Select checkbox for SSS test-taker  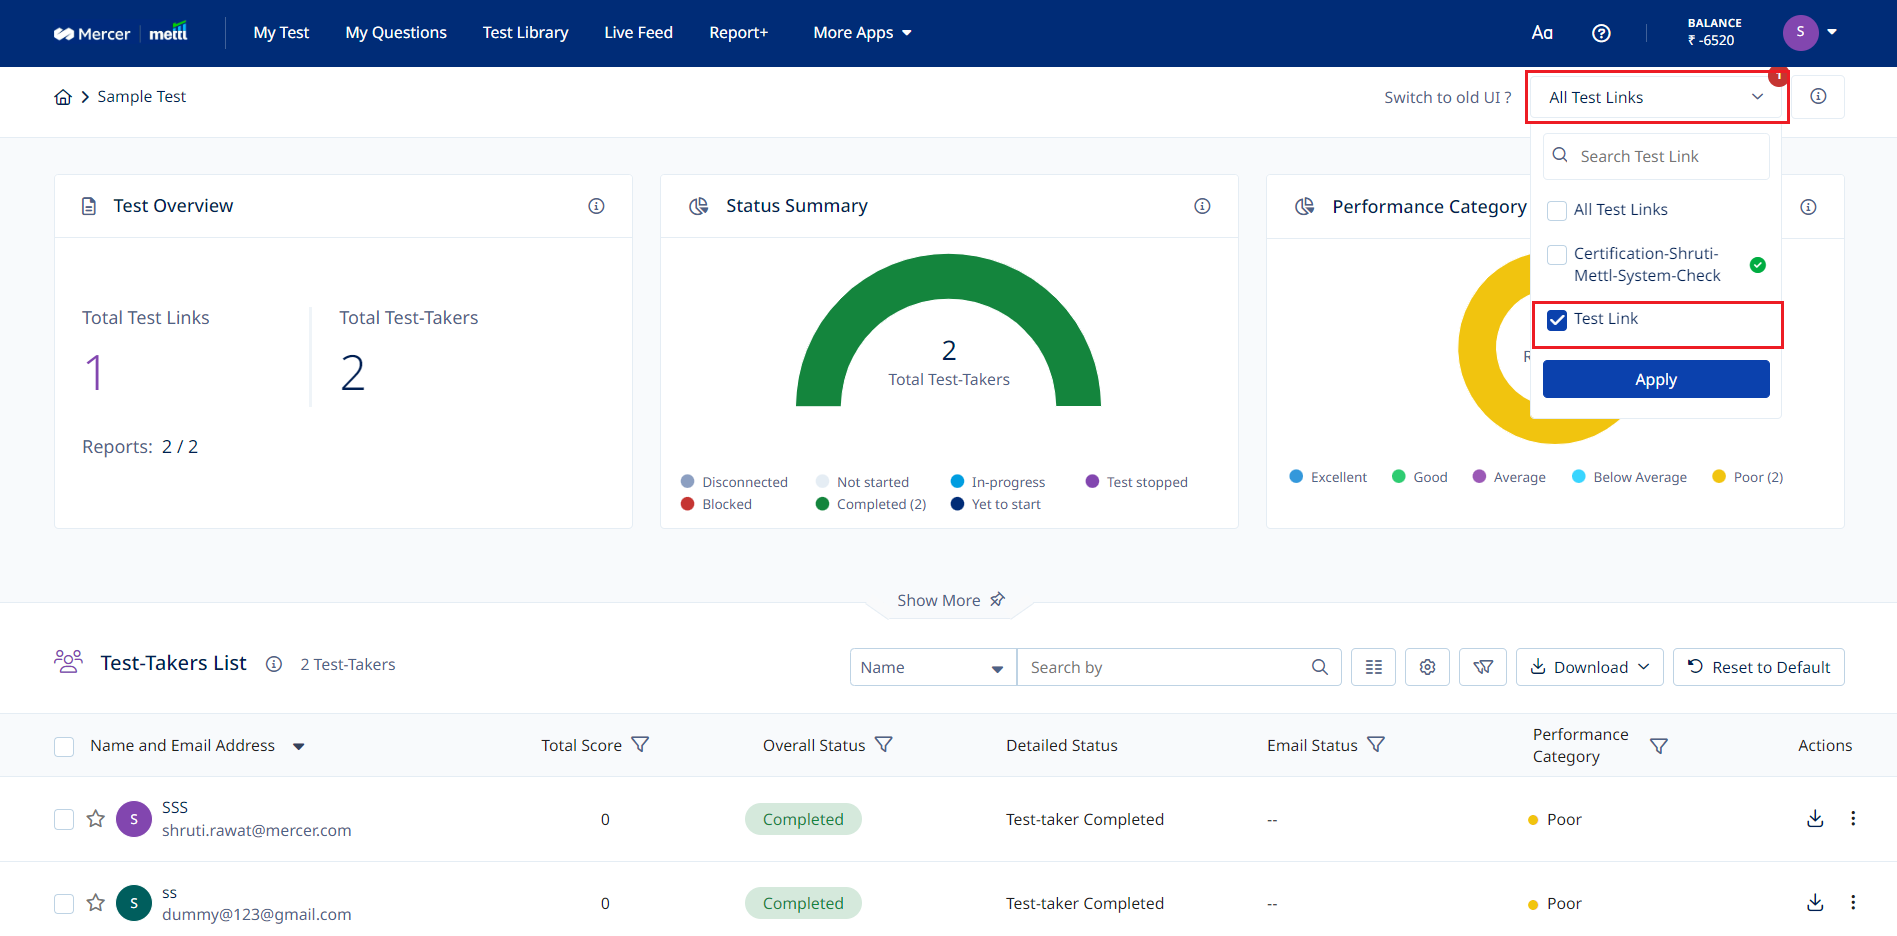(x=64, y=820)
